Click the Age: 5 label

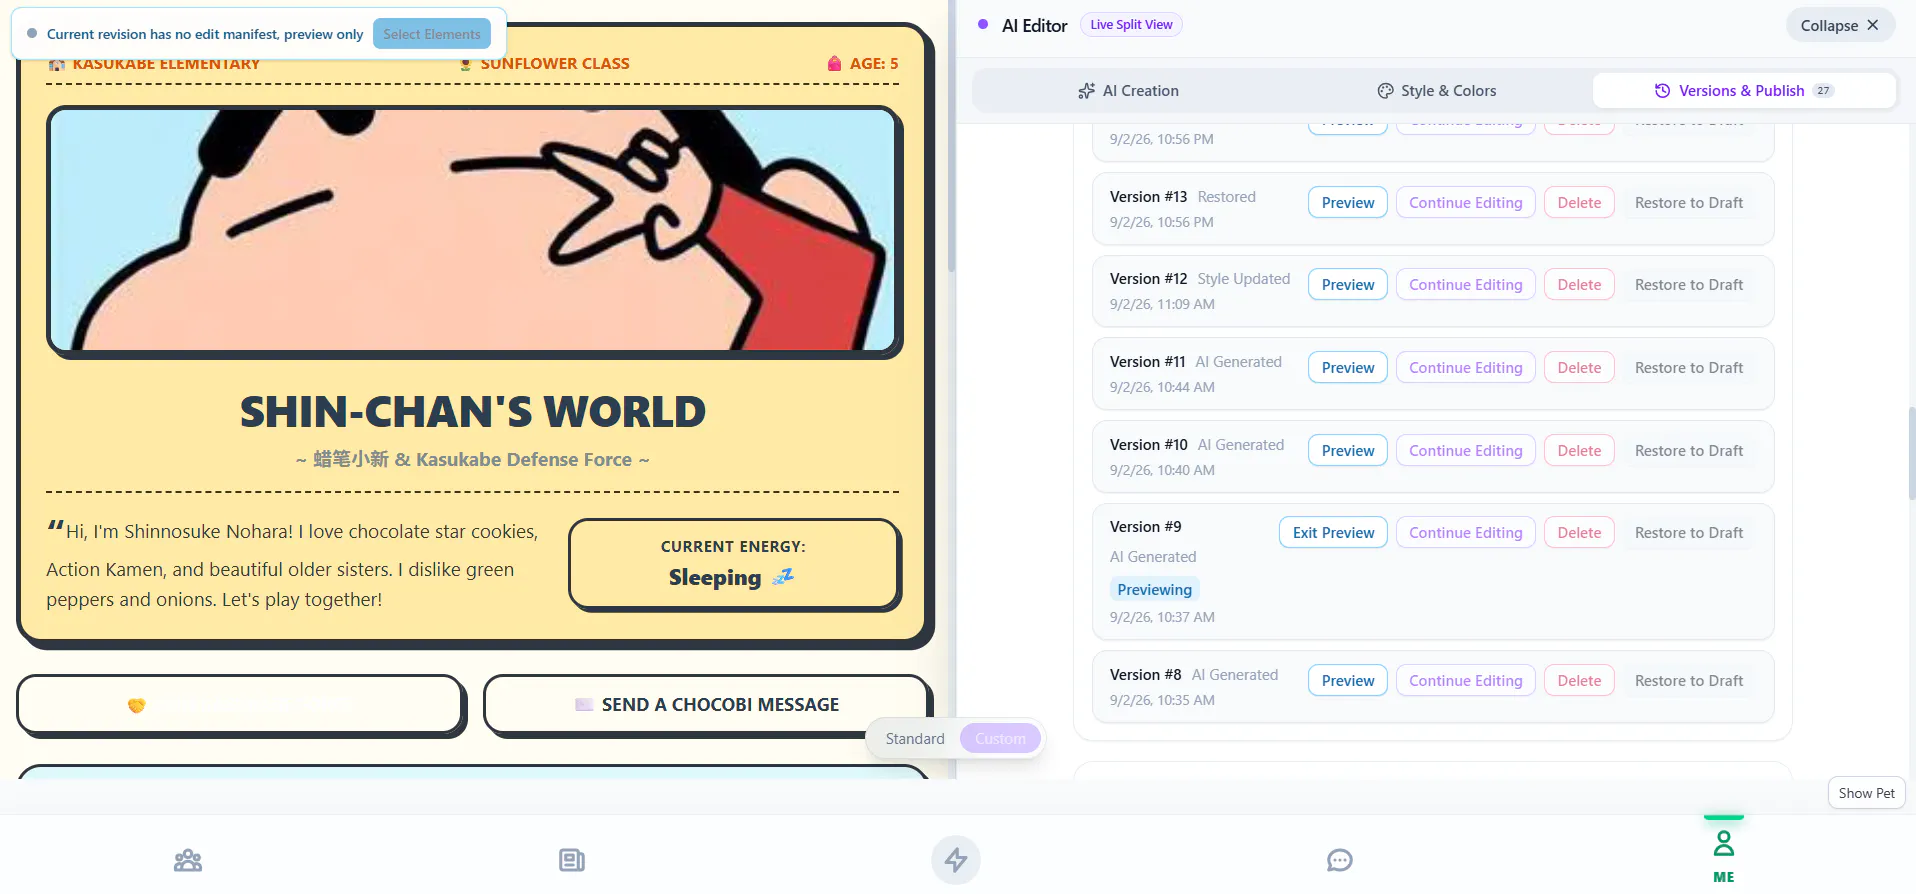pyautogui.click(x=863, y=64)
